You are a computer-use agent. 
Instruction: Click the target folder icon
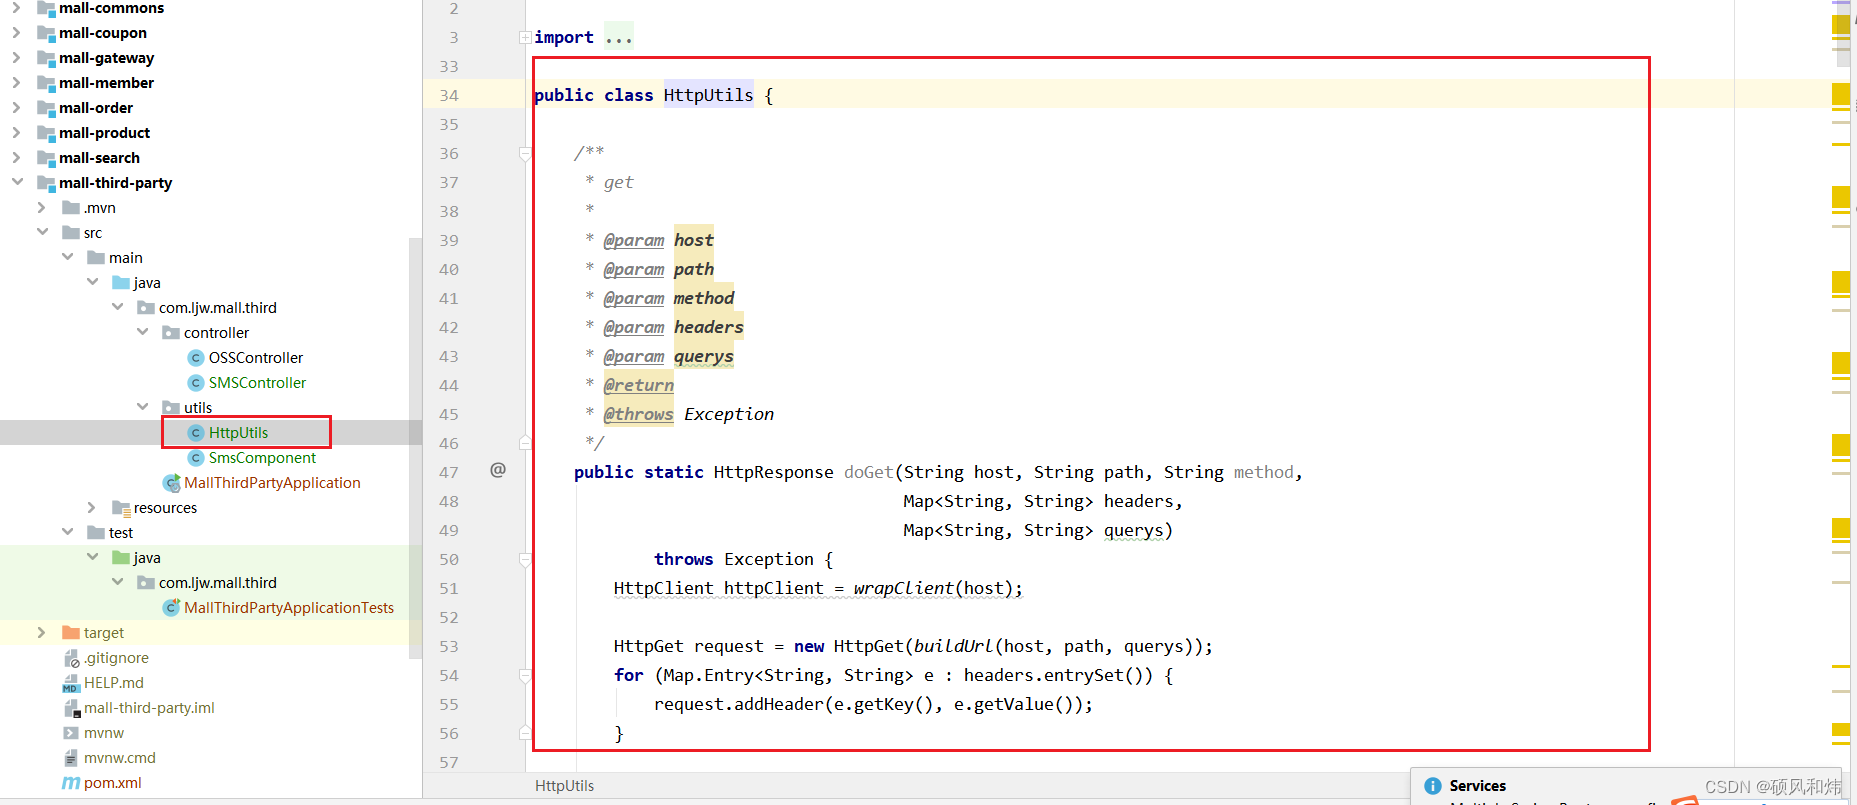pyautogui.click(x=71, y=633)
